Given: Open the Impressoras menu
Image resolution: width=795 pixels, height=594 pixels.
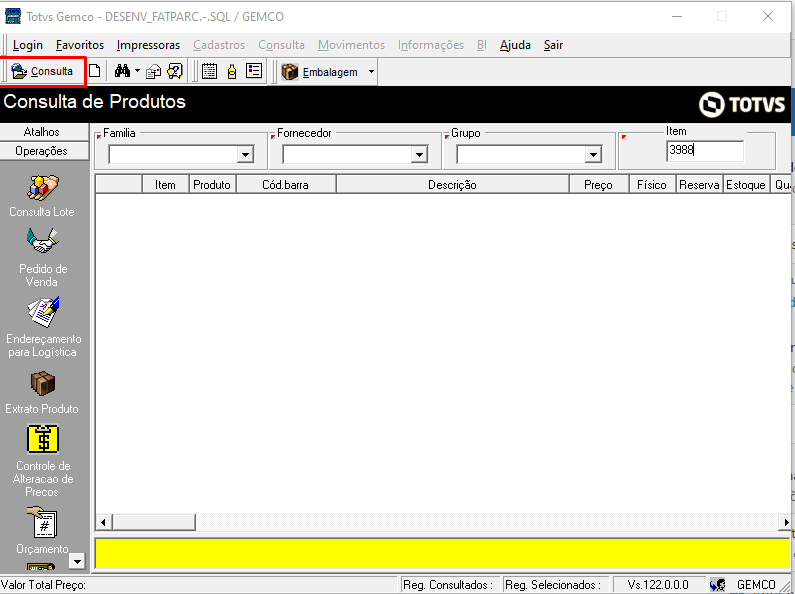Looking at the screenshot, I should click(x=148, y=45).
